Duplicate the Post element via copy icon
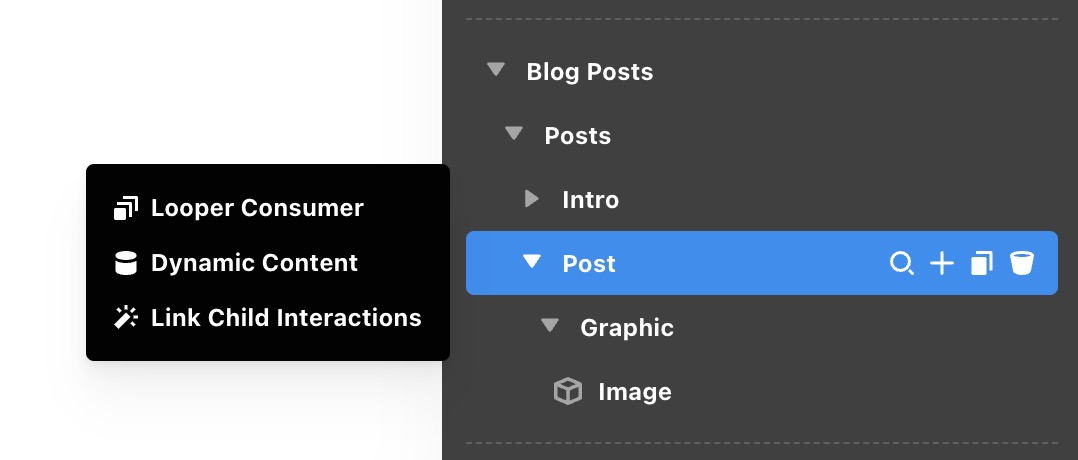Viewport: 1078px width, 460px height. (x=982, y=264)
